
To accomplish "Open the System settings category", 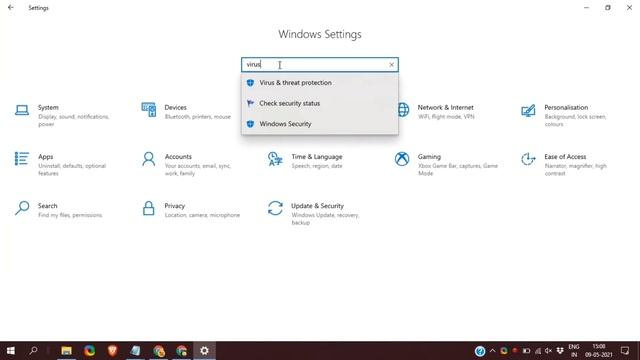I will (x=65, y=115).
